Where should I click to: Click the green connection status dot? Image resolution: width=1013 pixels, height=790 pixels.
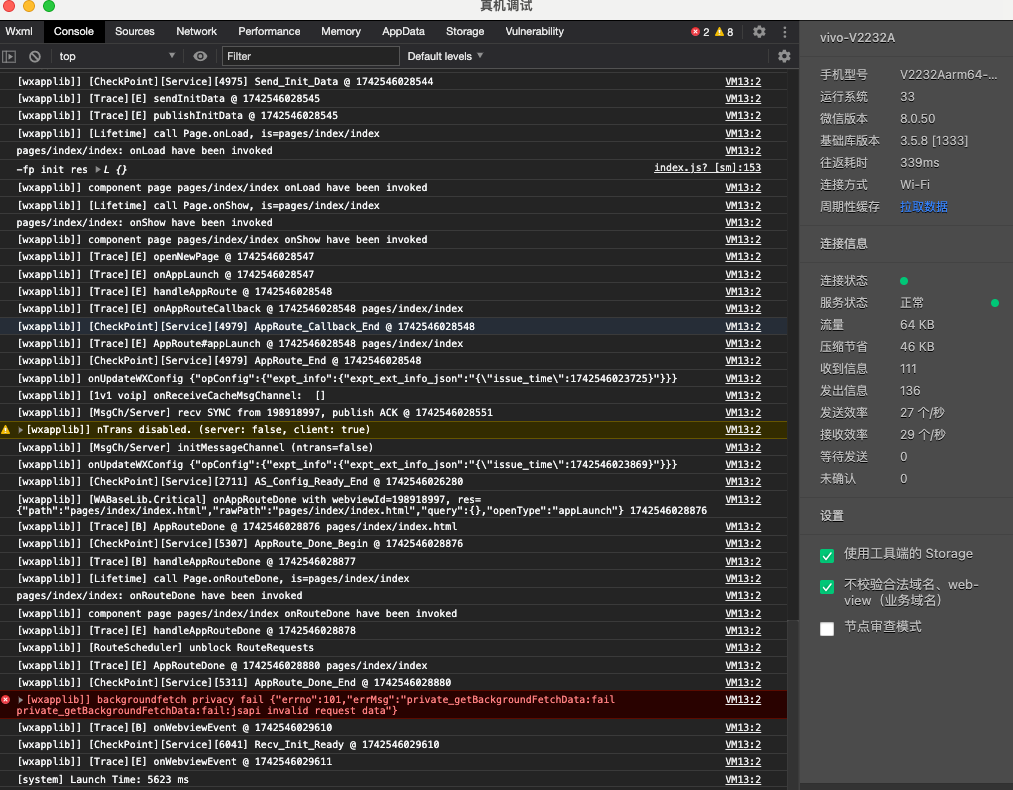[x=904, y=281]
